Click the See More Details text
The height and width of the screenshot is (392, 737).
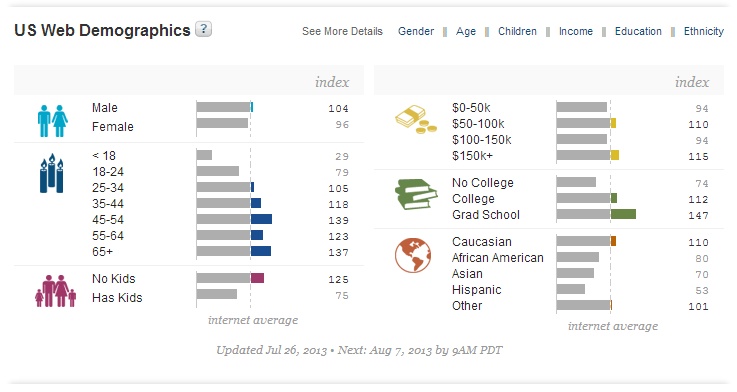pos(342,31)
